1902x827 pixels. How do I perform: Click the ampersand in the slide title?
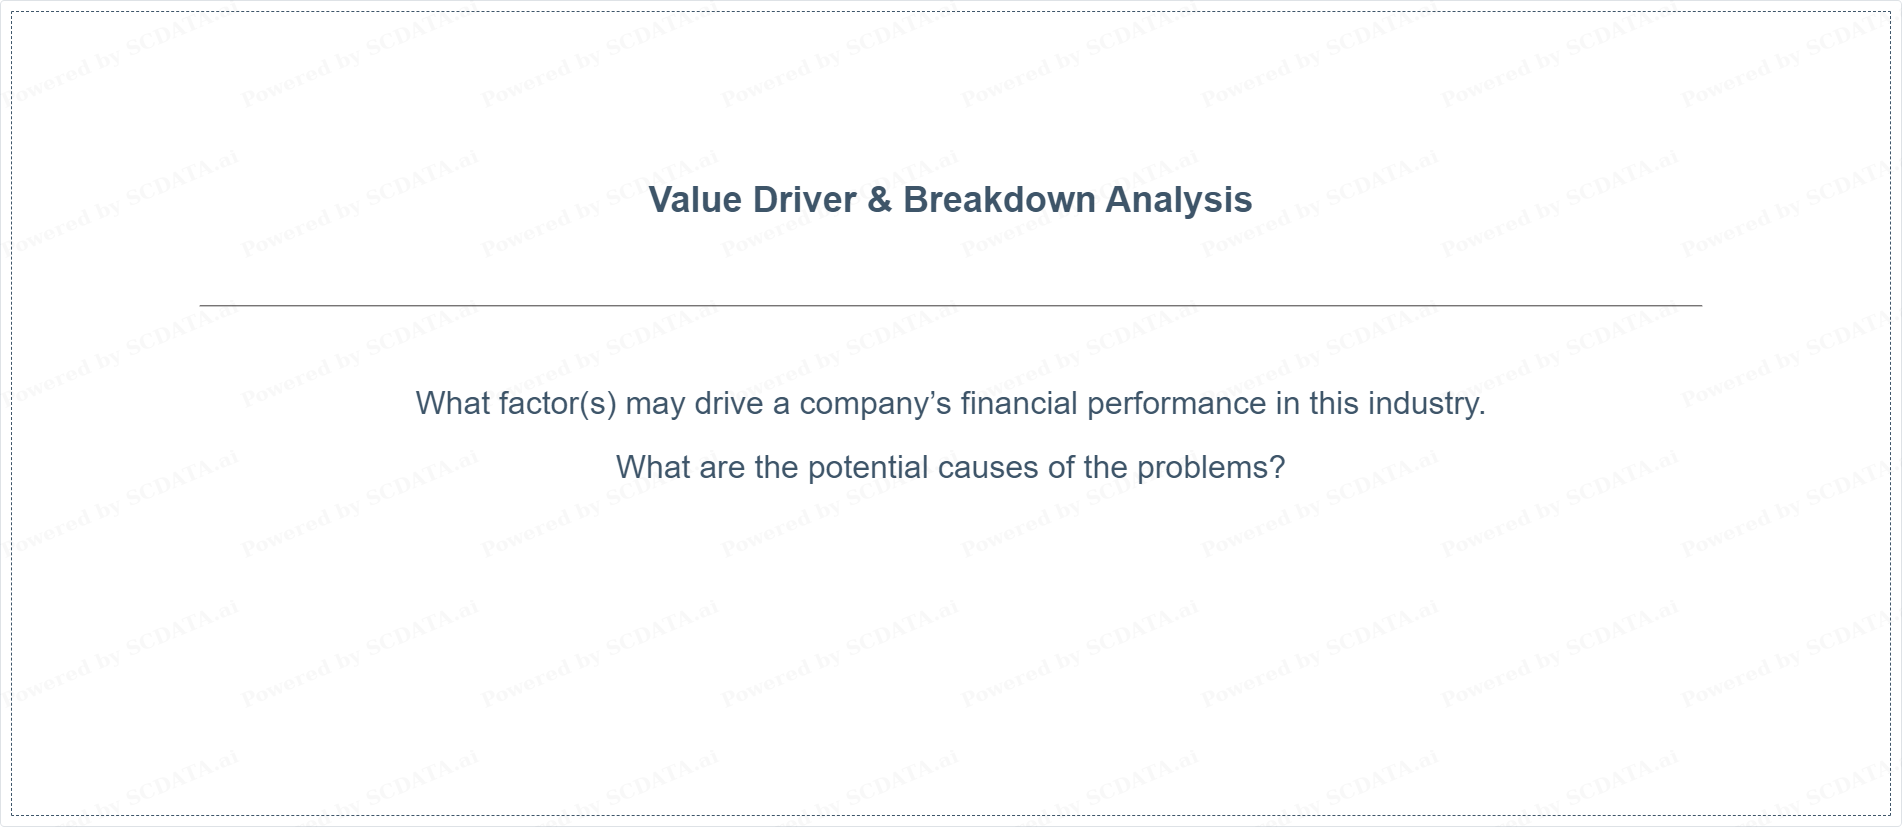click(x=879, y=200)
